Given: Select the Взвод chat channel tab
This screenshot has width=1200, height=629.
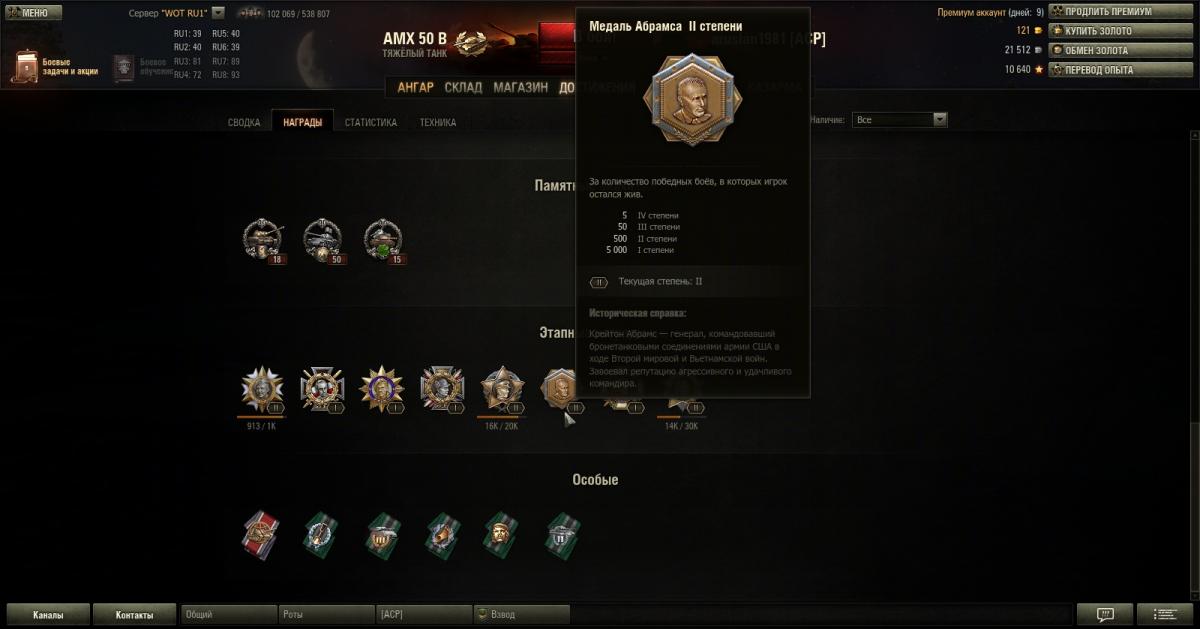Looking at the screenshot, I should pyautogui.click(x=521, y=615).
